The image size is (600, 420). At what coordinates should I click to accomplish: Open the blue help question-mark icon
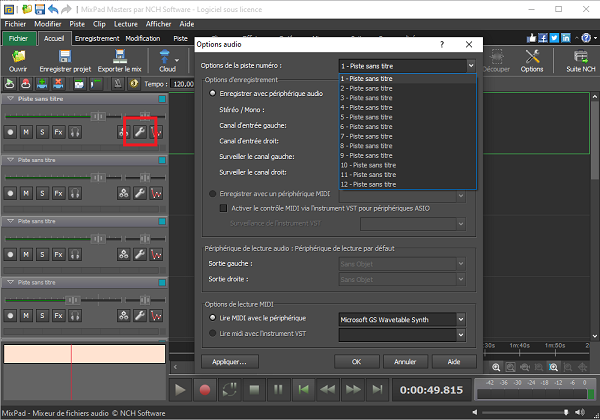click(586, 38)
